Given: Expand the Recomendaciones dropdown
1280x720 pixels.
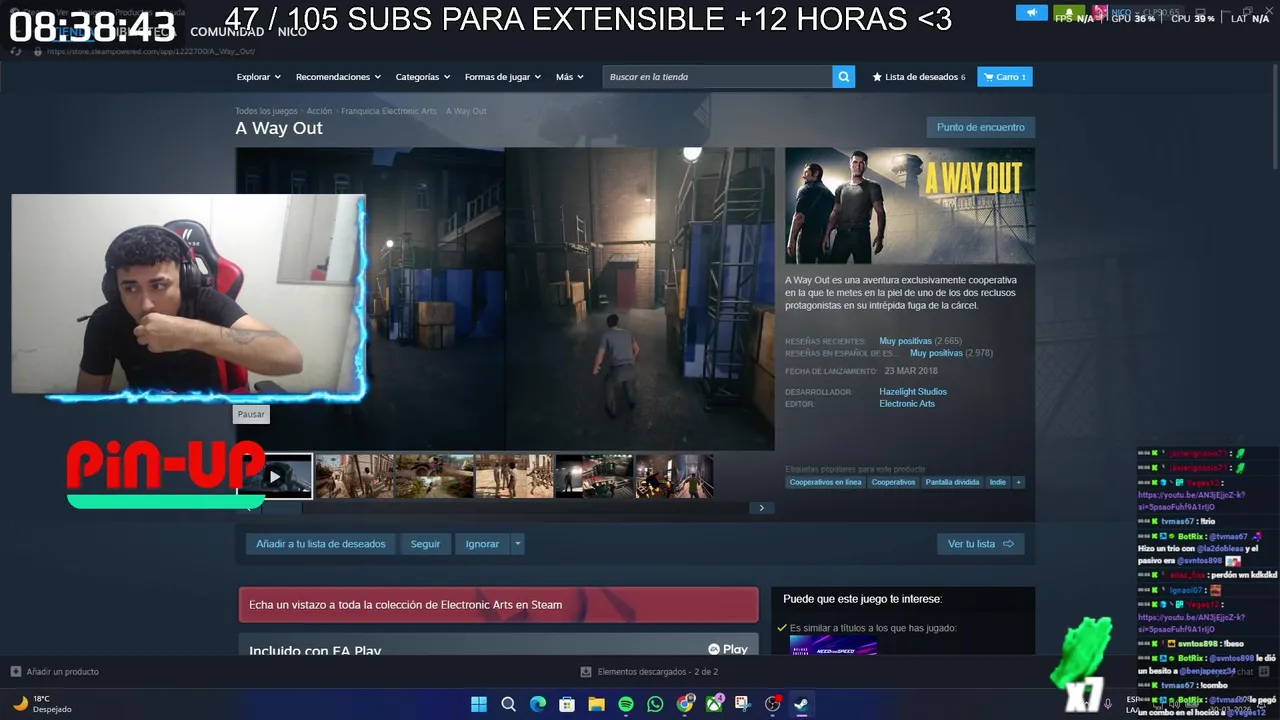Looking at the screenshot, I should pos(338,77).
